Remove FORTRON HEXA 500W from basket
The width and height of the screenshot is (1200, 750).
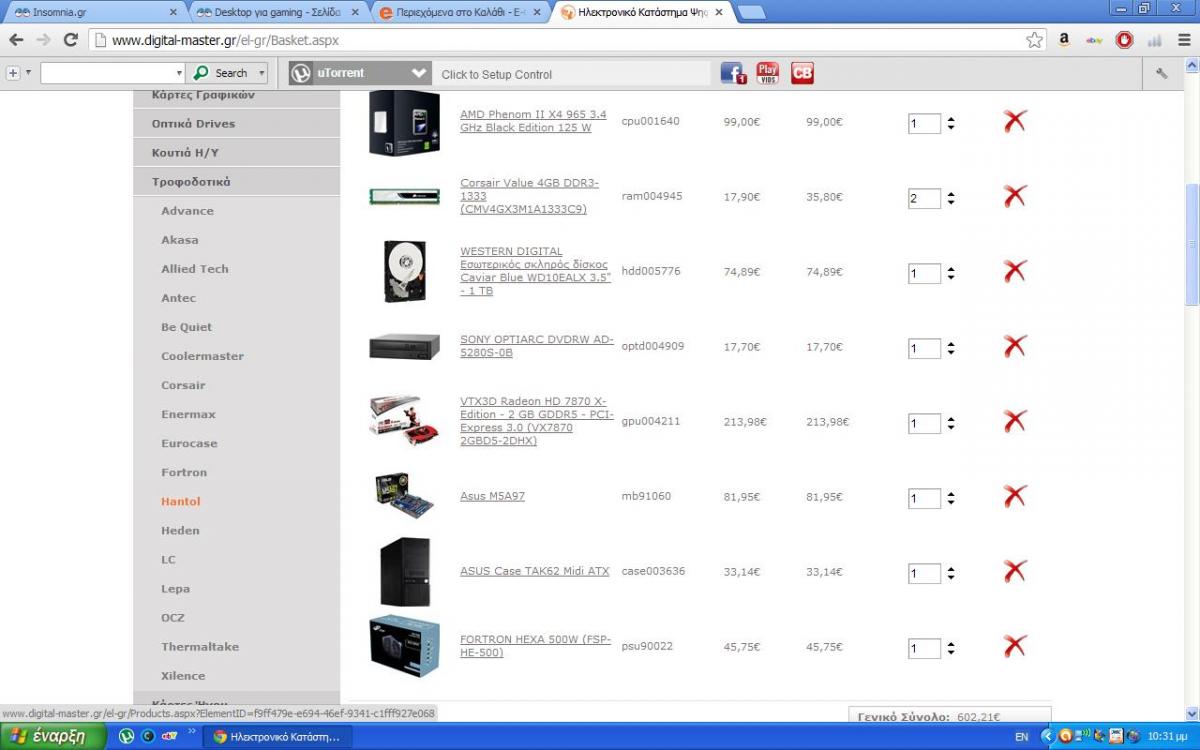(x=1015, y=647)
